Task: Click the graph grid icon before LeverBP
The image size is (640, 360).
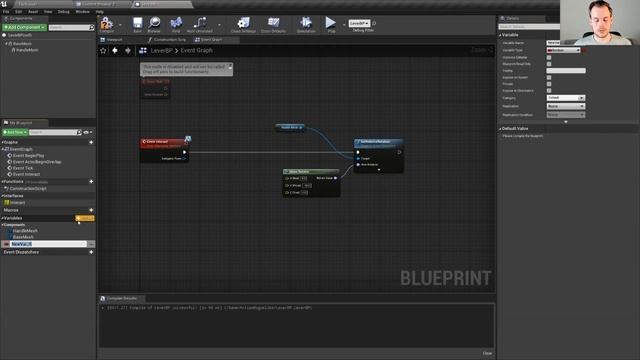Action: click(143, 50)
